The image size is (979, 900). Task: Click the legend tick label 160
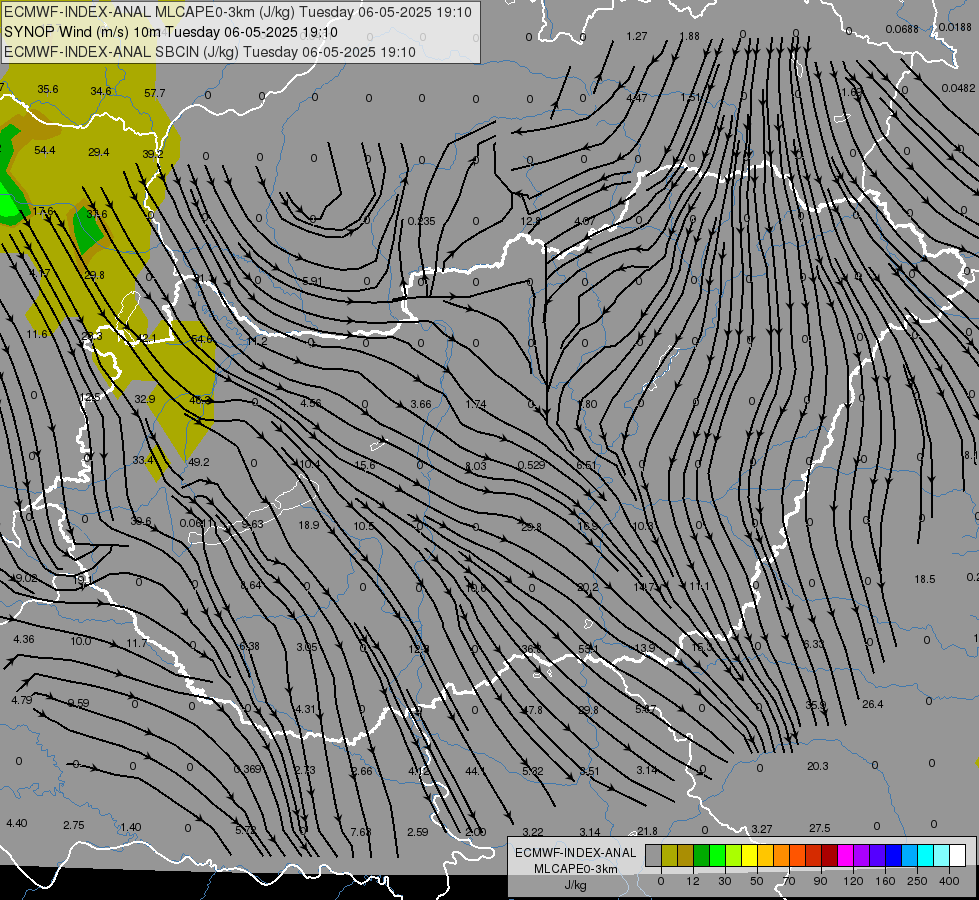point(885,881)
